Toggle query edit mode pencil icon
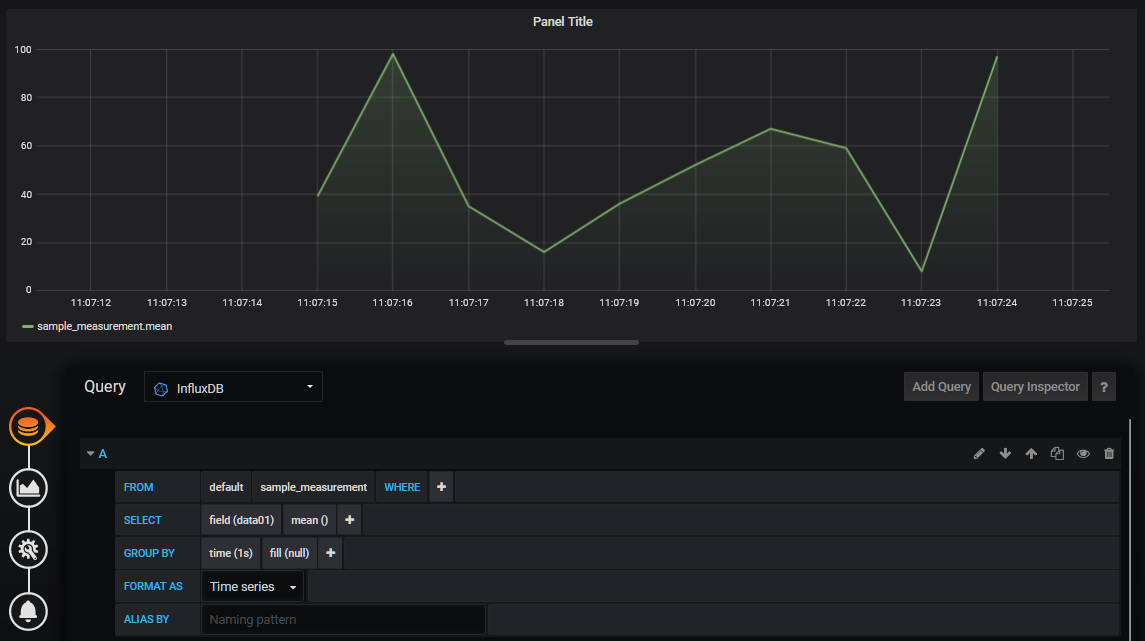This screenshot has width=1145, height=641. pos(979,454)
